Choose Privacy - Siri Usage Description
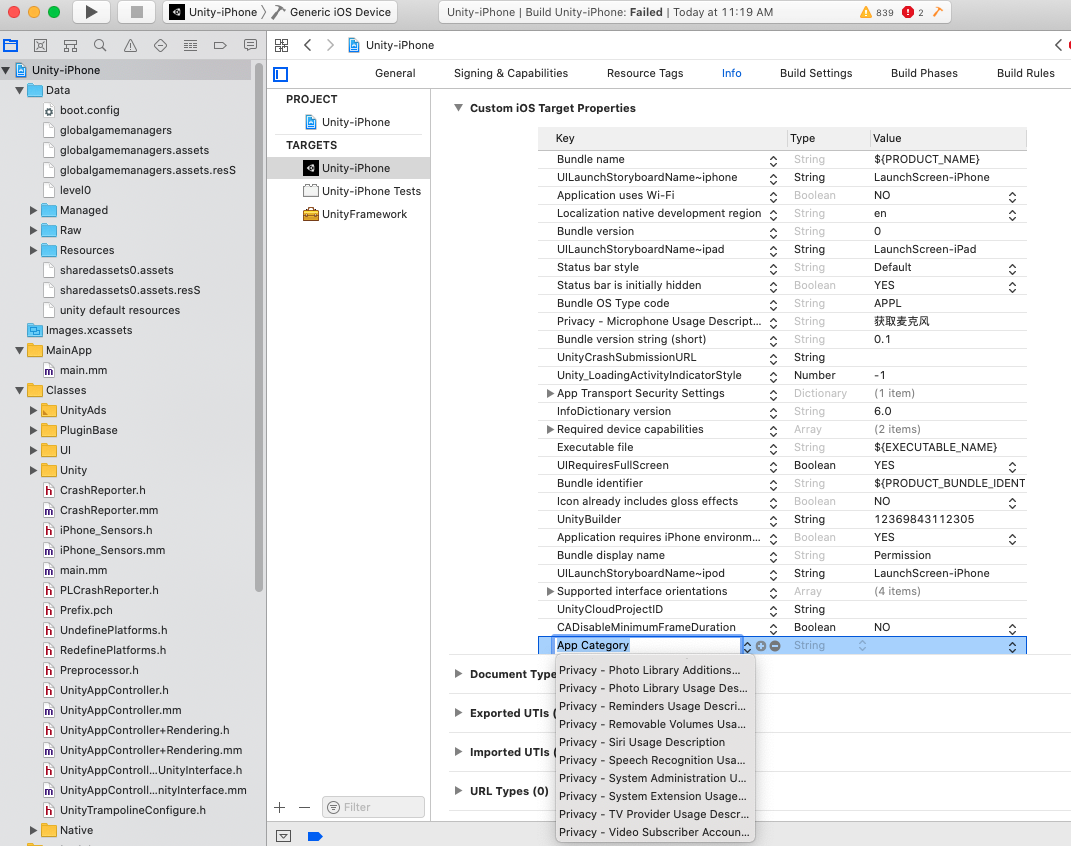 pos(655,742)
